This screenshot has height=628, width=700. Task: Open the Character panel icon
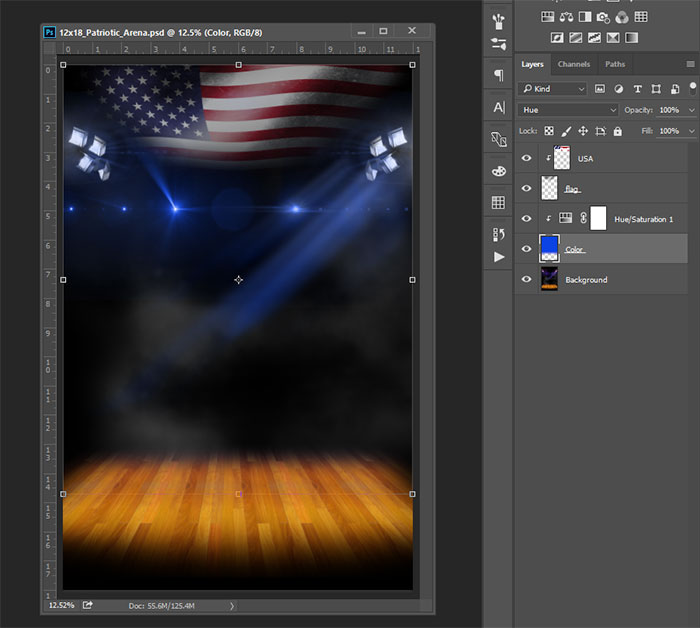tap(499, 107)
